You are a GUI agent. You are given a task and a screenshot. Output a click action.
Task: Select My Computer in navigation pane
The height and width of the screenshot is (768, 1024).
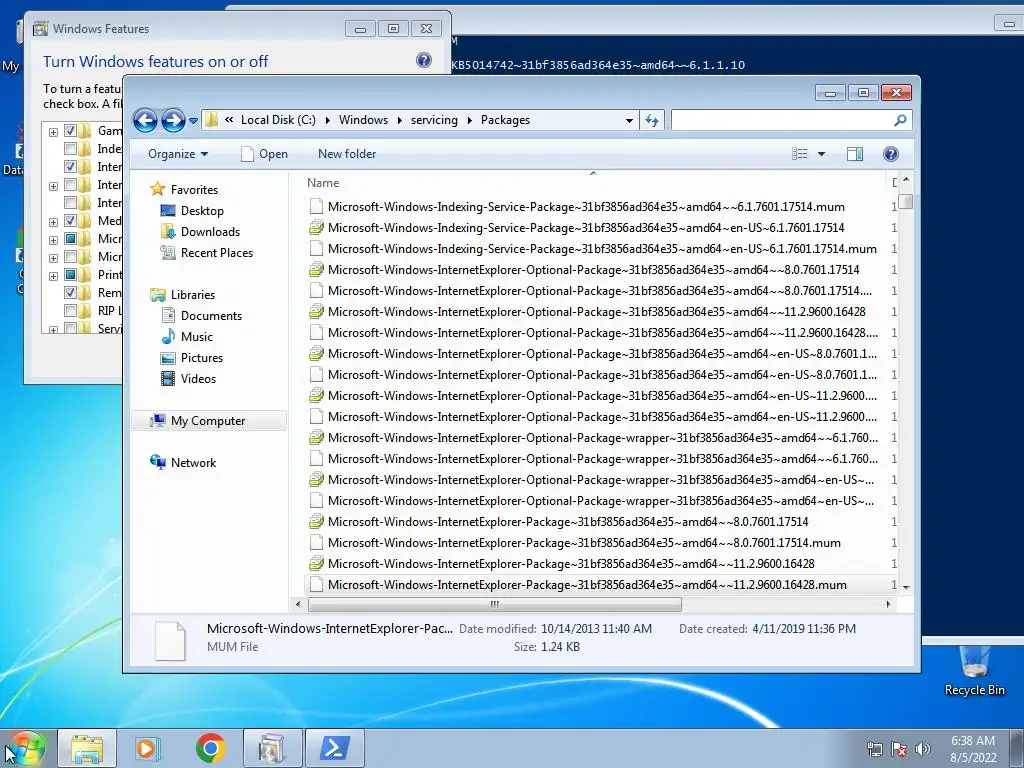pos(209,421)
